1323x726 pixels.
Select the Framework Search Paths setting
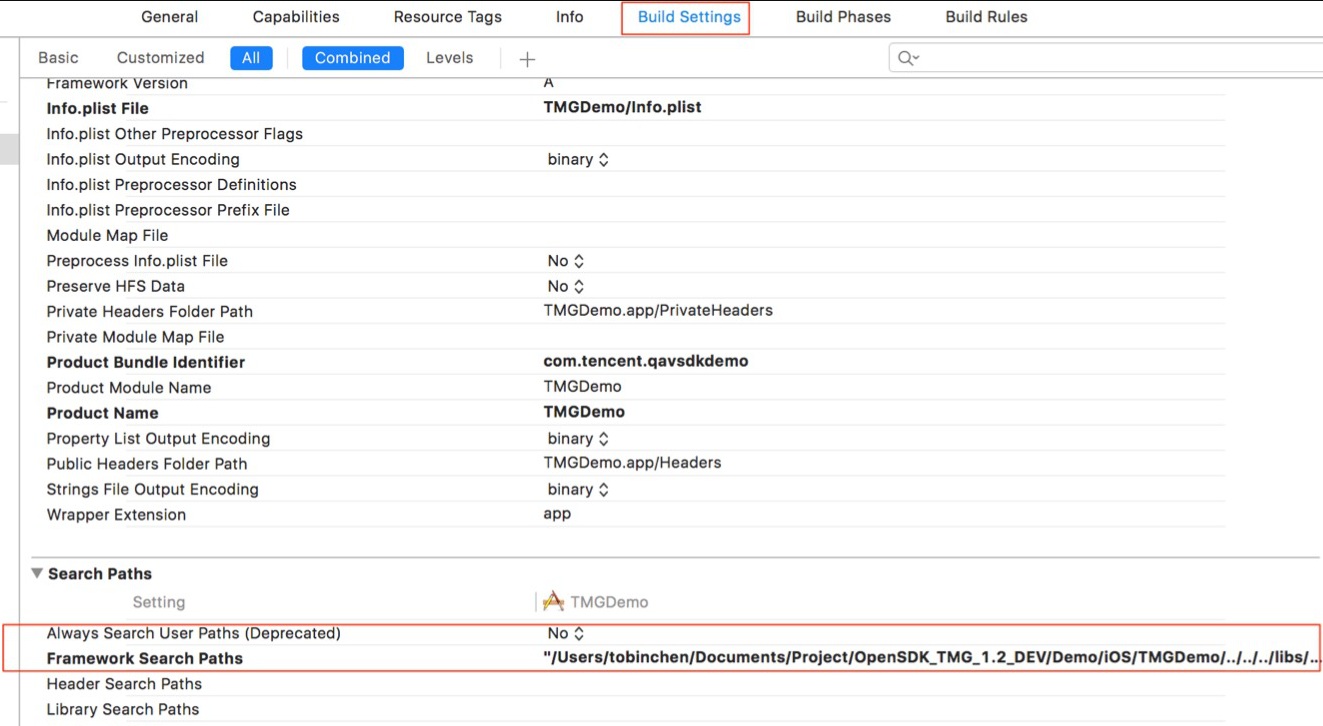(x=144, y=659)
